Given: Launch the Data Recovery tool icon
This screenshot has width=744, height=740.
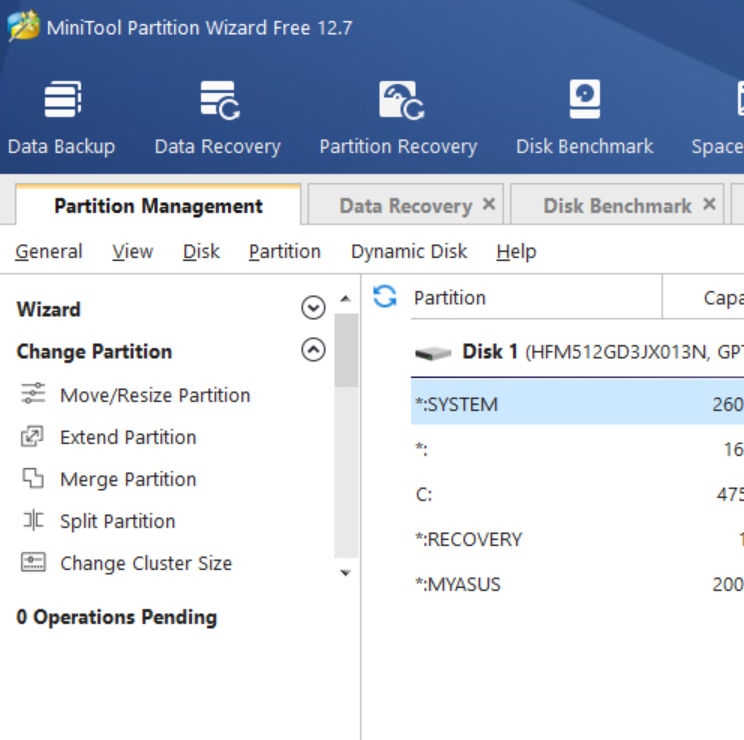Looking at the screenshot, I should (220, 100).
